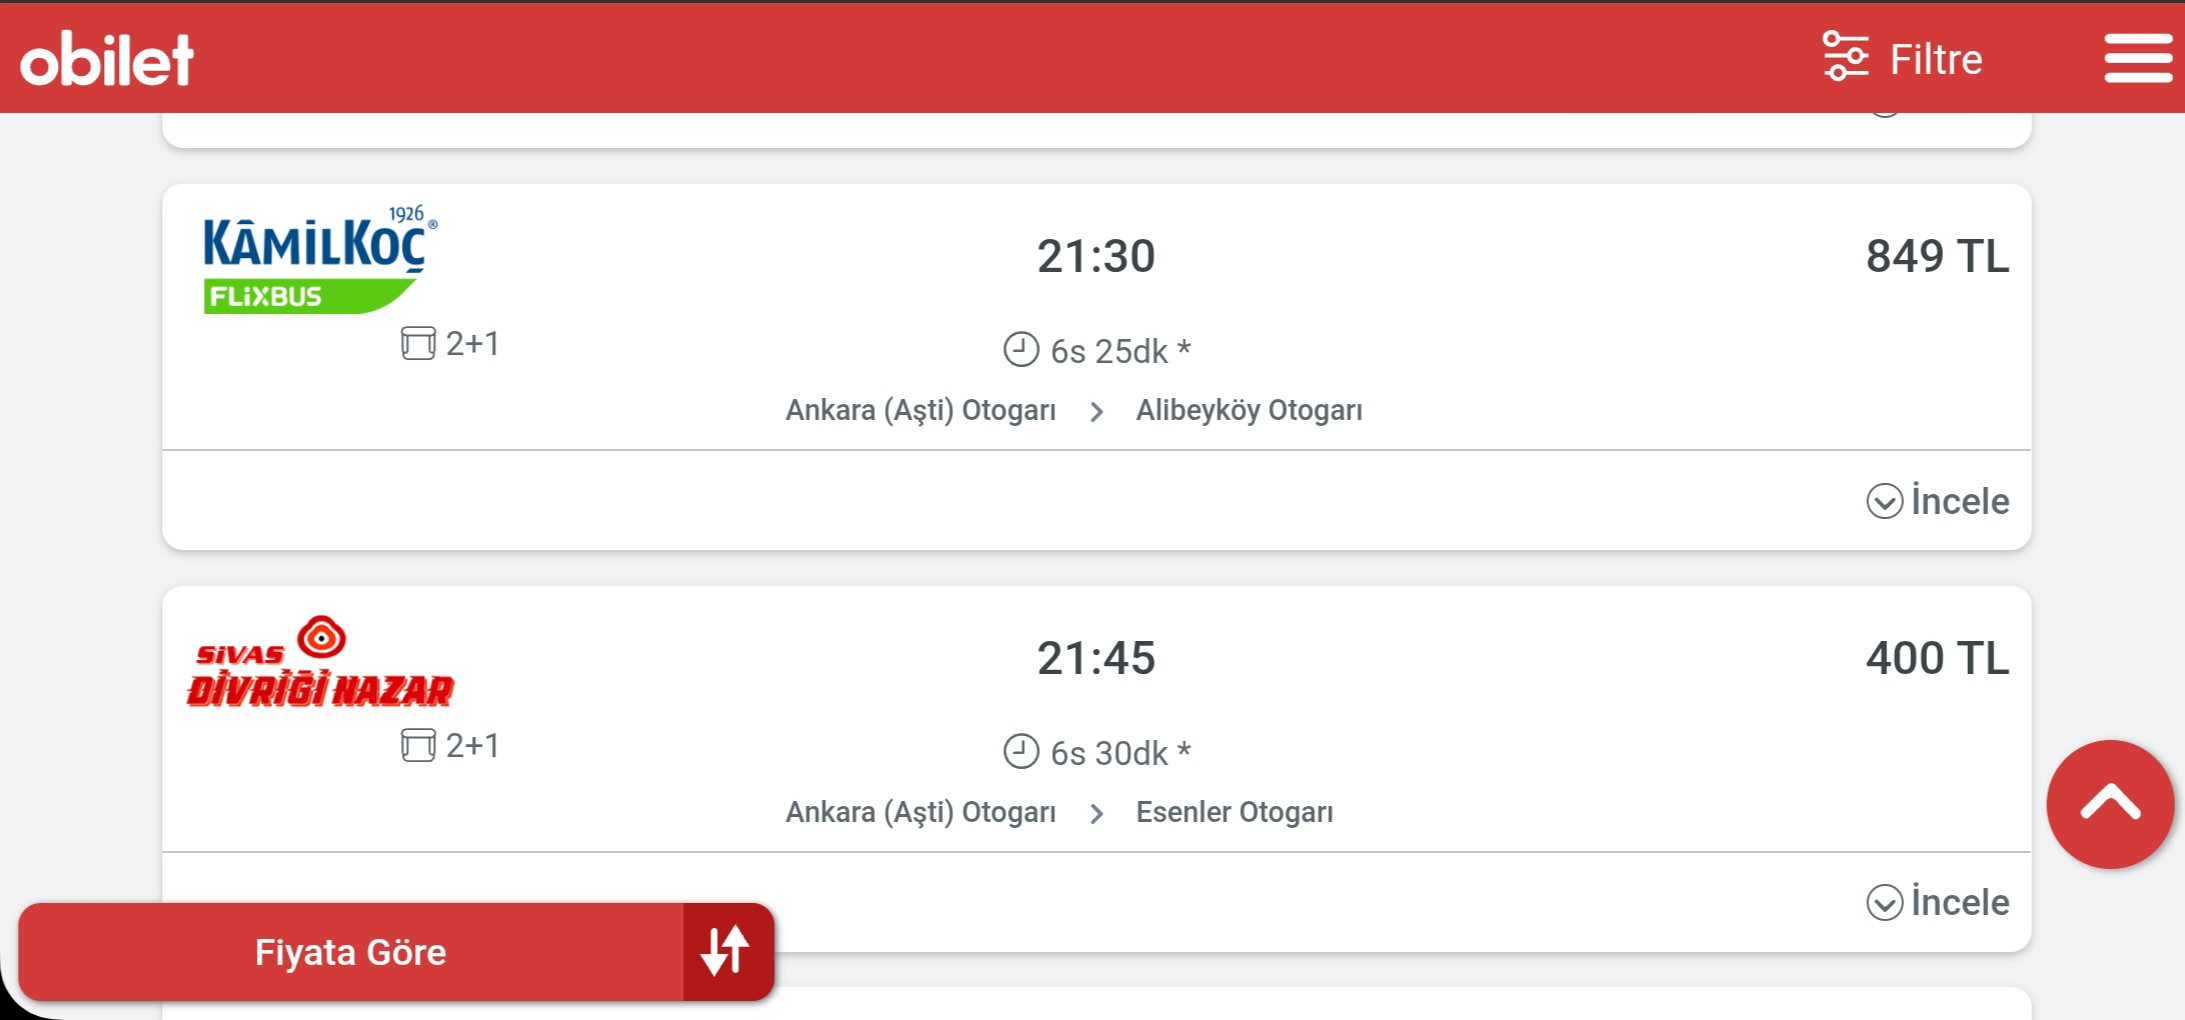The height and width of the screenshot is (1020, 2185).
Task: Click the seat icon on Divriği Nazar trip
Action: click(418, 745)
